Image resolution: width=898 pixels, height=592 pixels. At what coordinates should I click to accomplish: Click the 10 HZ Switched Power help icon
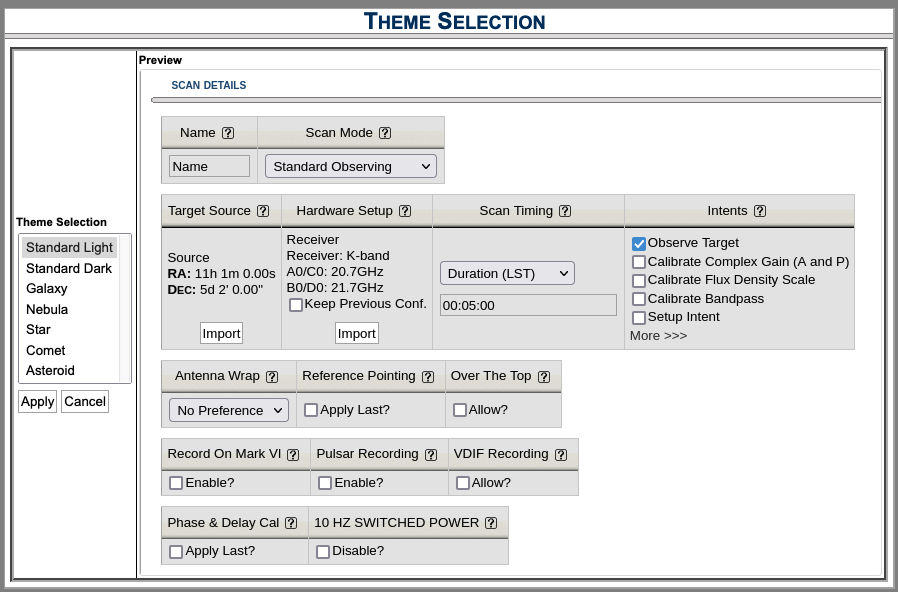pyautogui.click(x=490, y=522)
